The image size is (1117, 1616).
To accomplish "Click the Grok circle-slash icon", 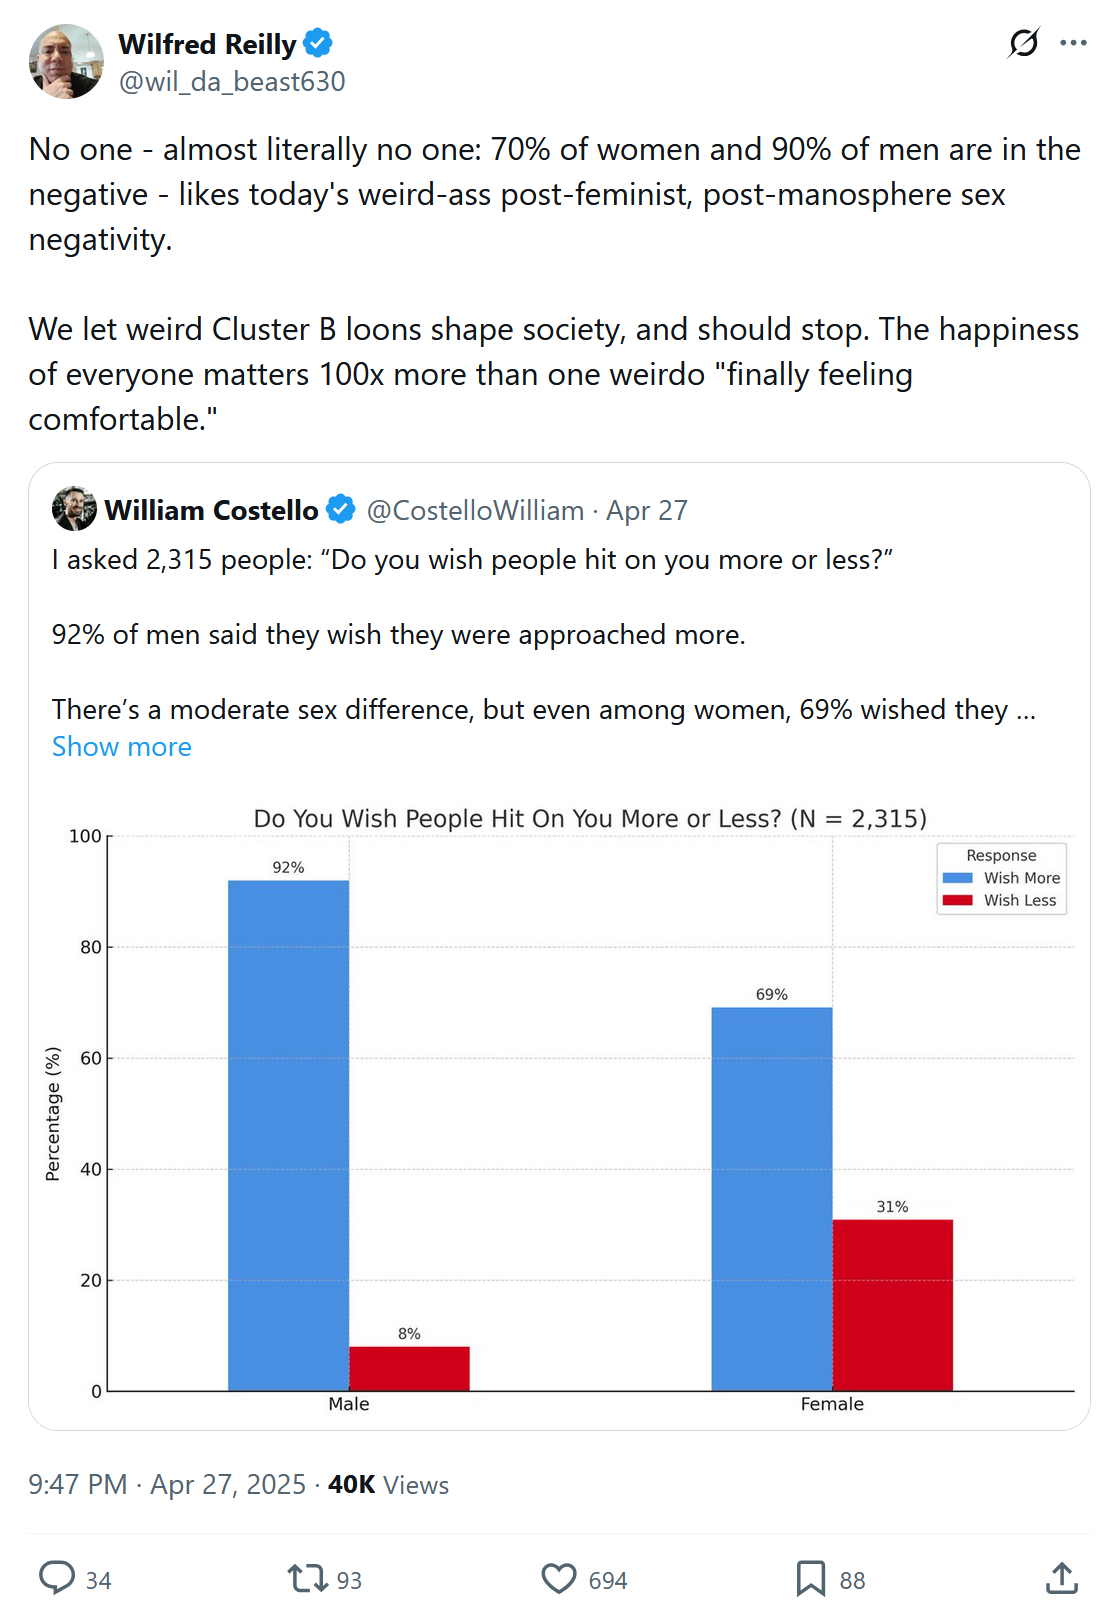I will [1023, 43].
